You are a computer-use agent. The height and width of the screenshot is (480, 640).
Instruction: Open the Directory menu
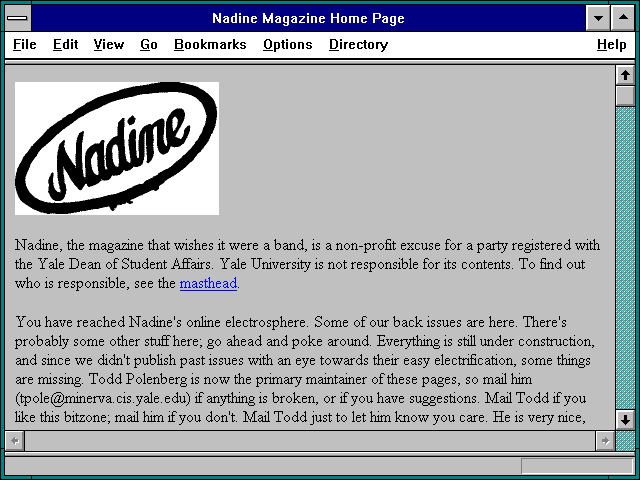[x=358, y=44]
